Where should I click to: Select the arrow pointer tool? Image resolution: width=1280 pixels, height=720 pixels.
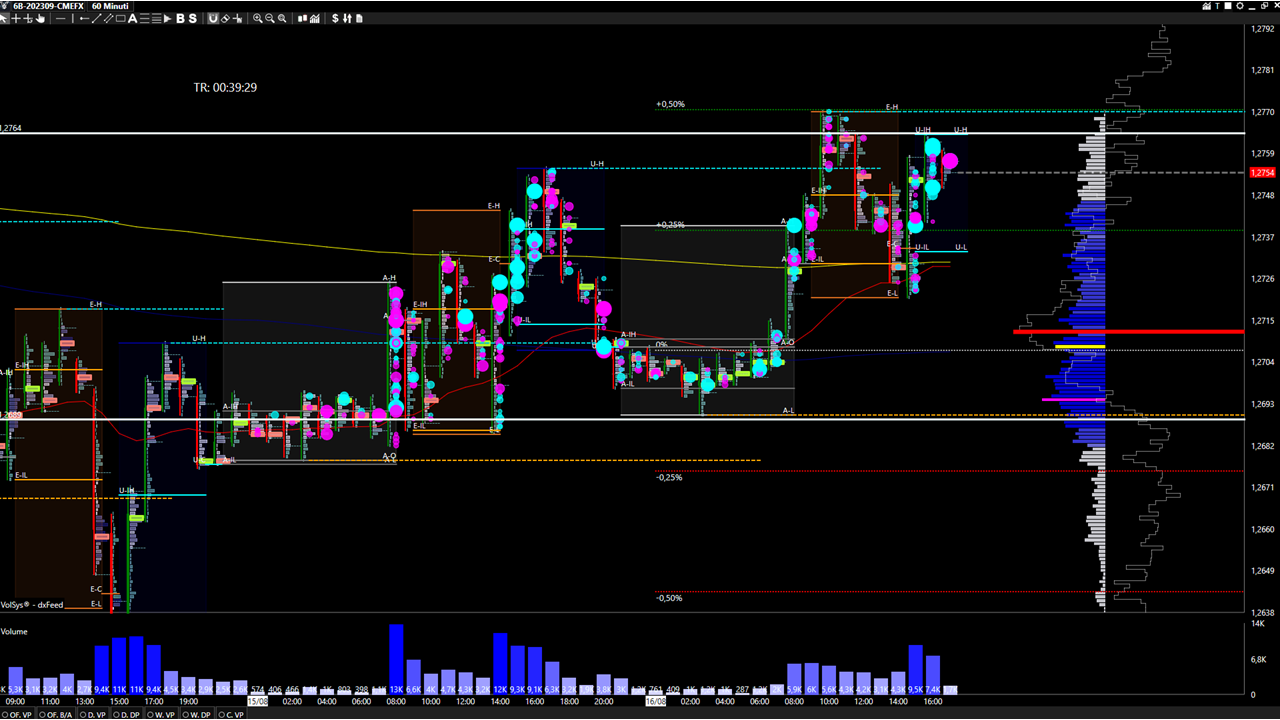coord(4,18)
